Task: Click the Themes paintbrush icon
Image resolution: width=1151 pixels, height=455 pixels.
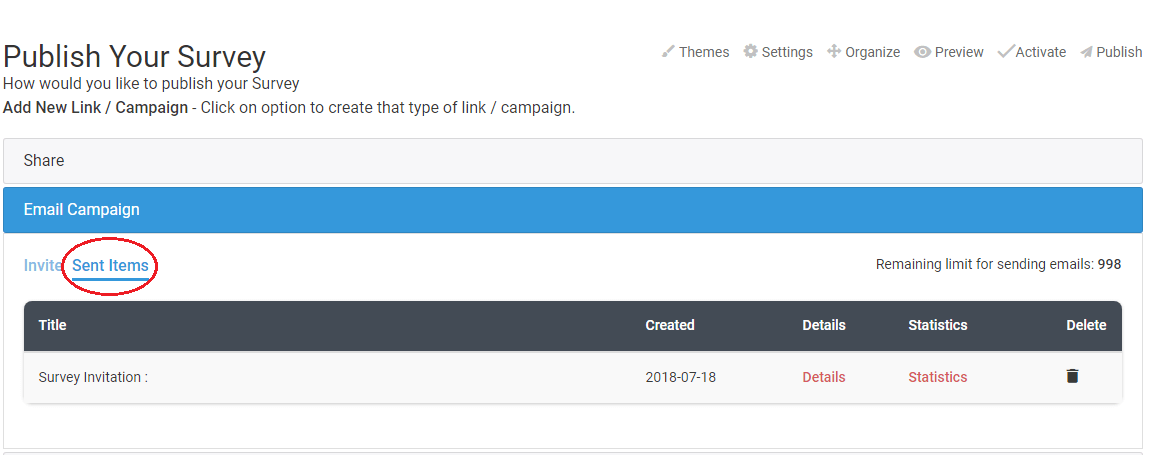Action: pyautogui.click(x=668, y=52)
